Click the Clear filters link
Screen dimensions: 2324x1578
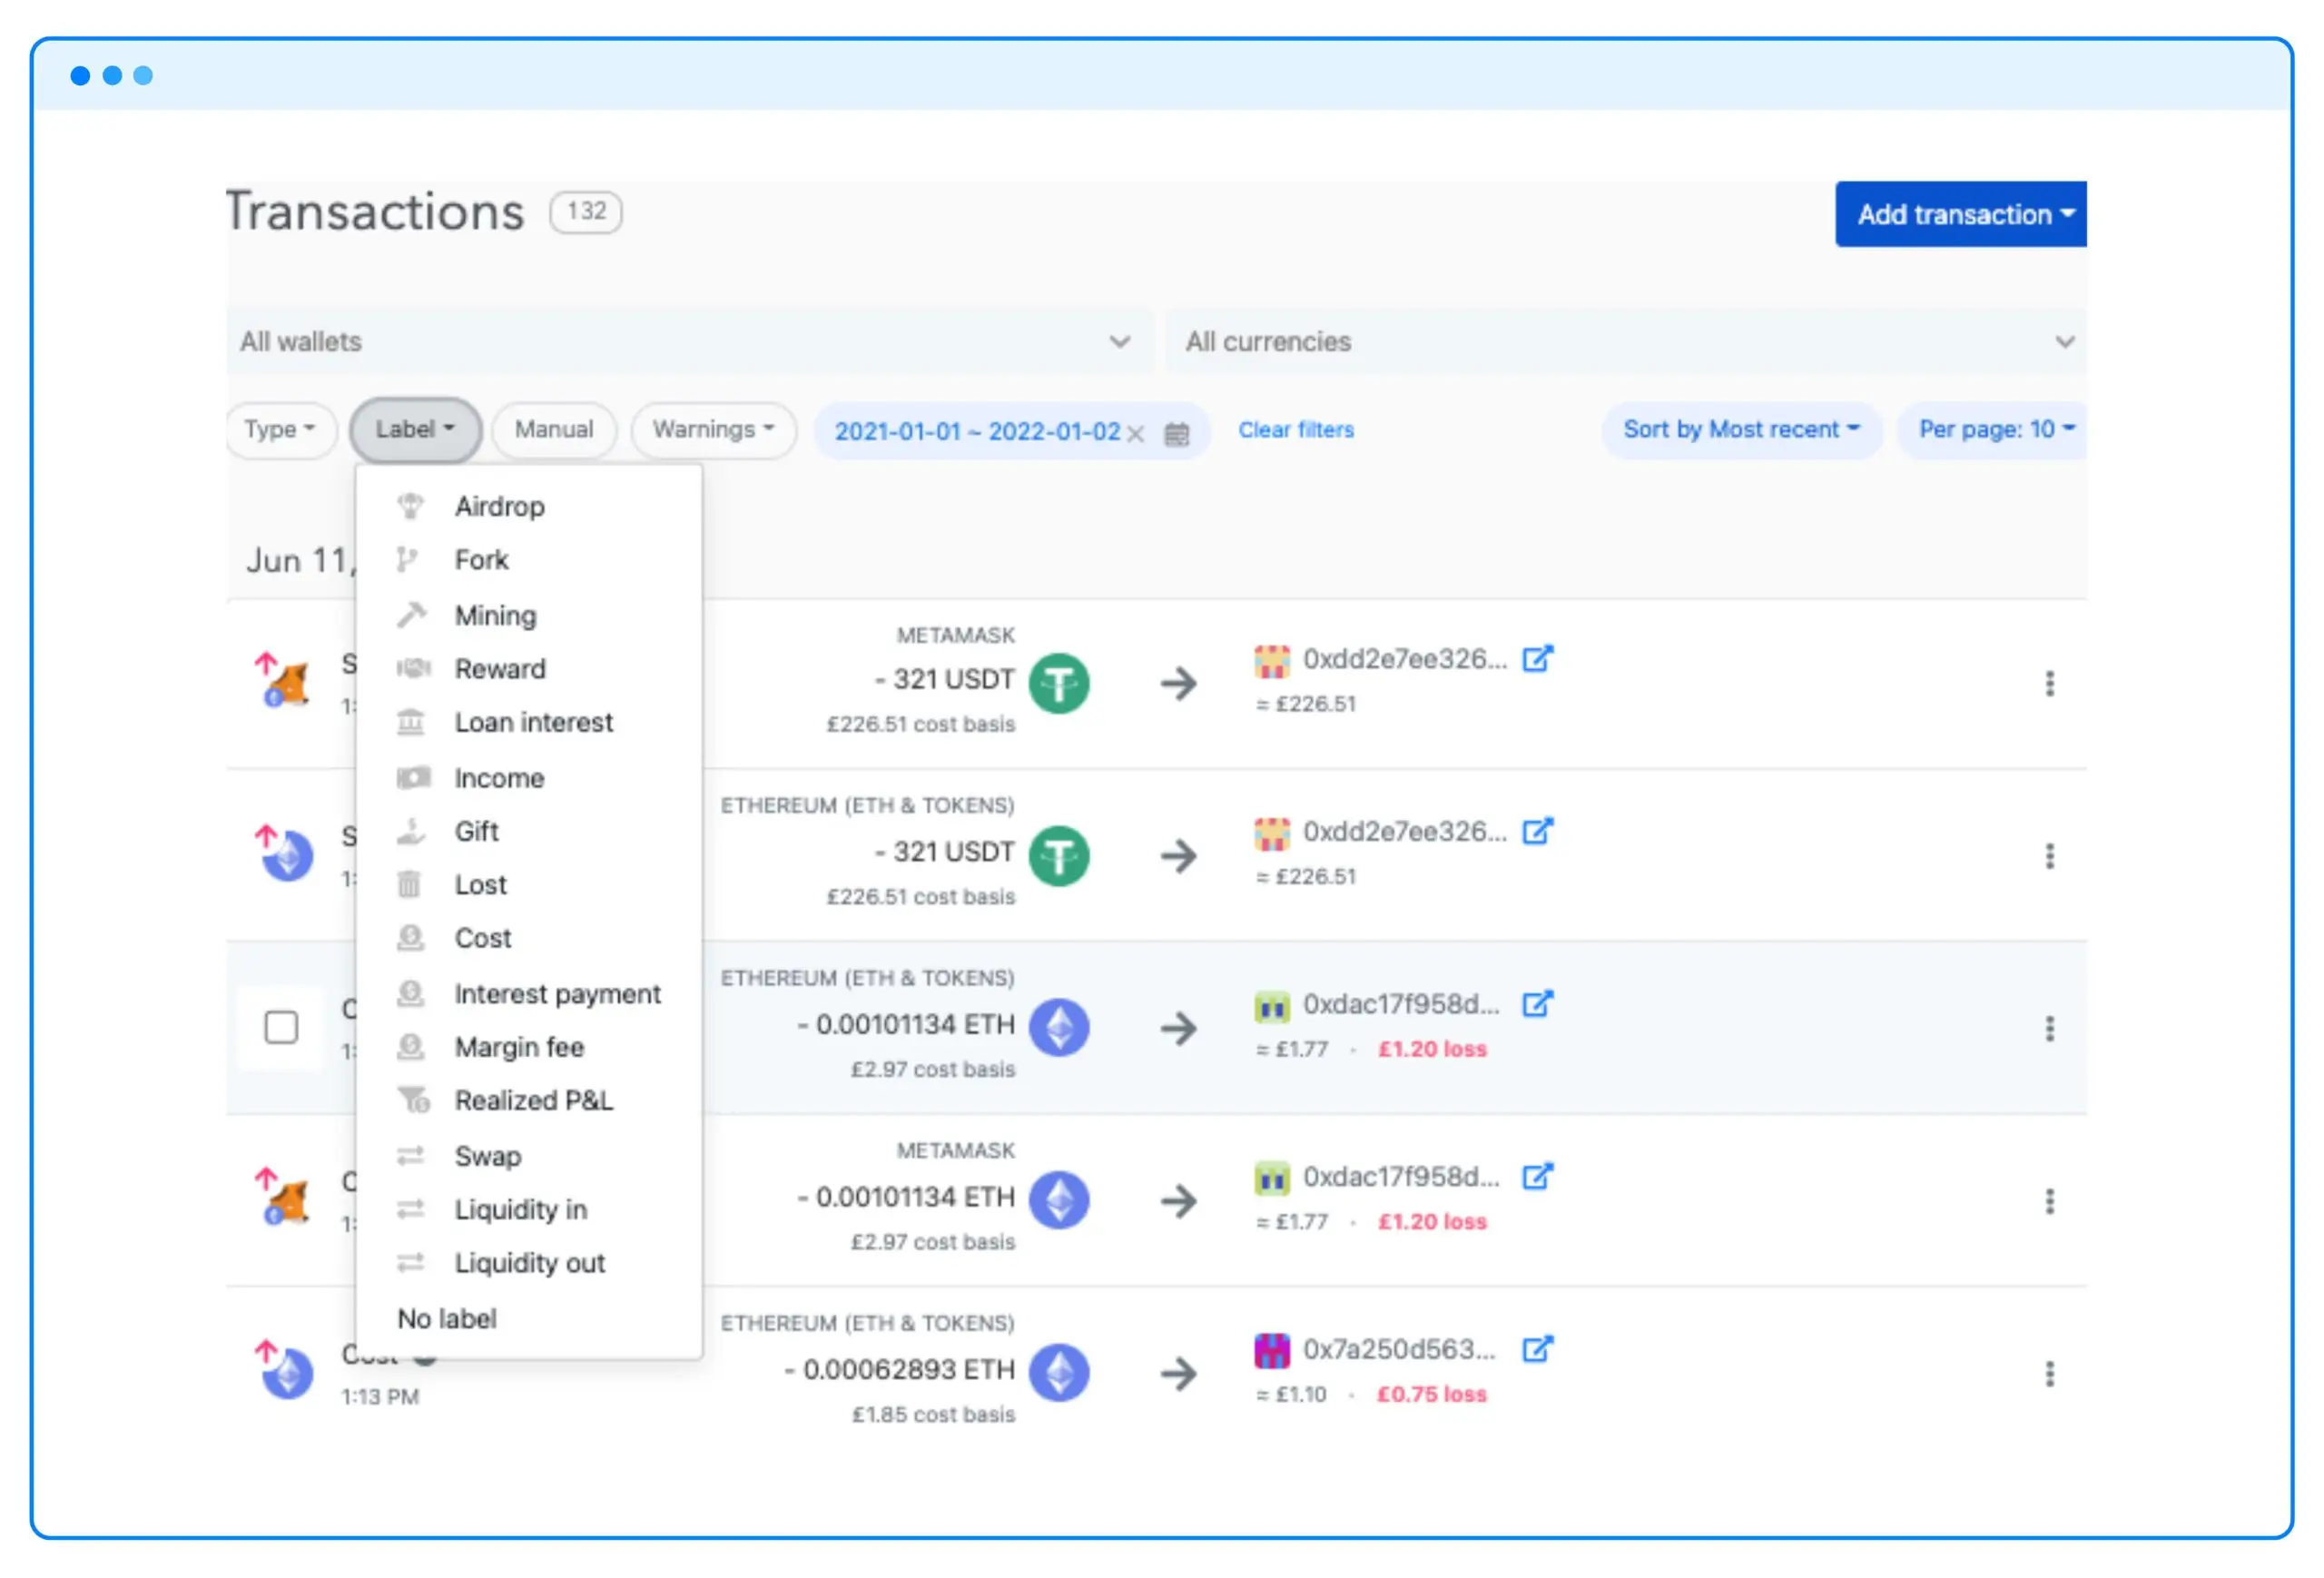click(1296, 430)
